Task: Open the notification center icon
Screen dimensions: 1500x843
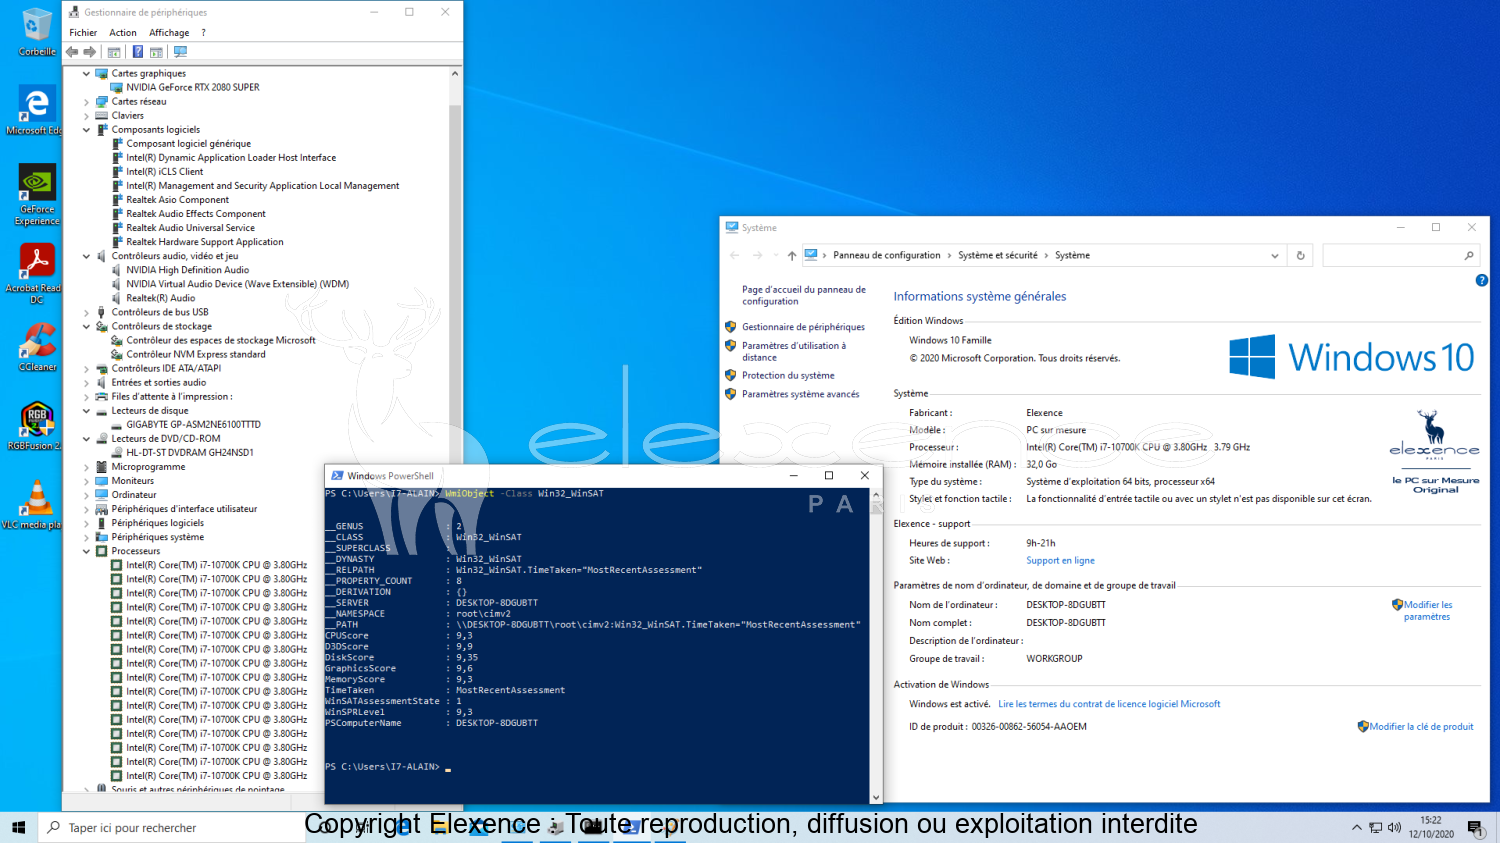Action: (1475, 827)
